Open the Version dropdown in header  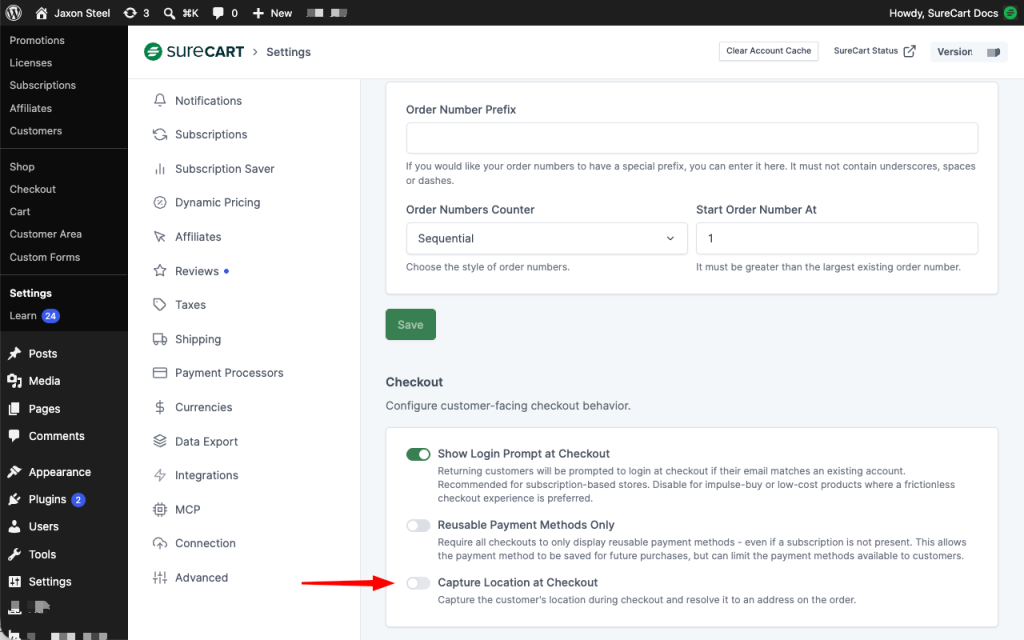pyautogui.click(x=969, y=52)
